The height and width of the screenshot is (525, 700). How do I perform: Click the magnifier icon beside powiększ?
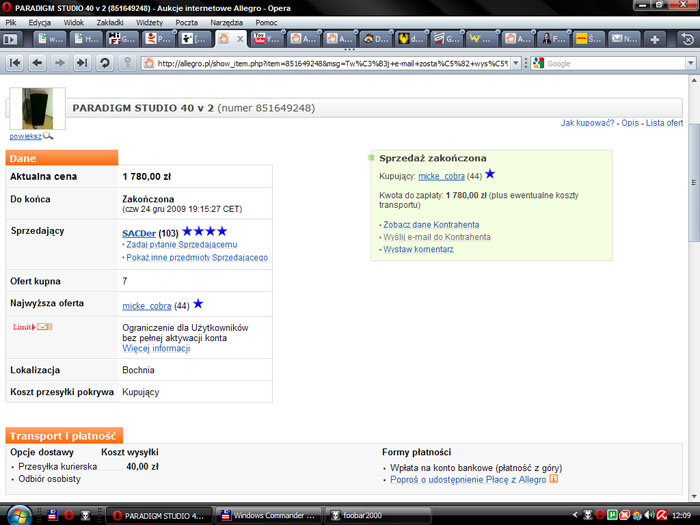click(48, 136)
